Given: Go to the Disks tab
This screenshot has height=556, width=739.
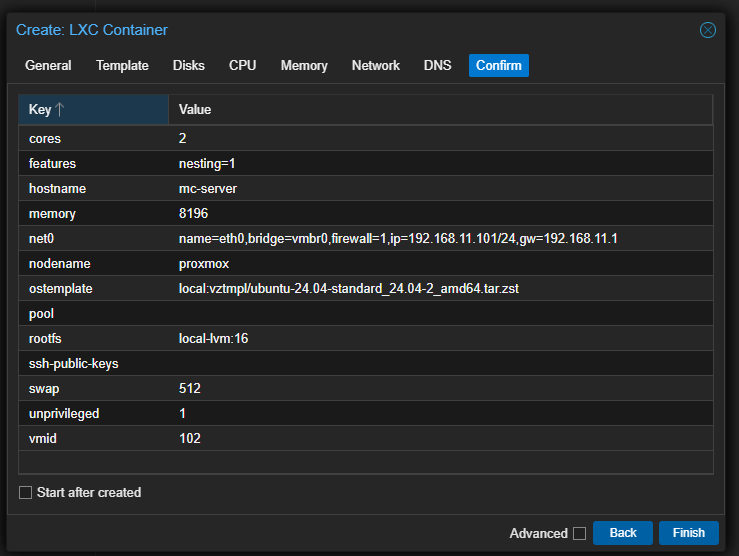Looking at the screenshot, I should pyautogui.click(x=188, y=66).
